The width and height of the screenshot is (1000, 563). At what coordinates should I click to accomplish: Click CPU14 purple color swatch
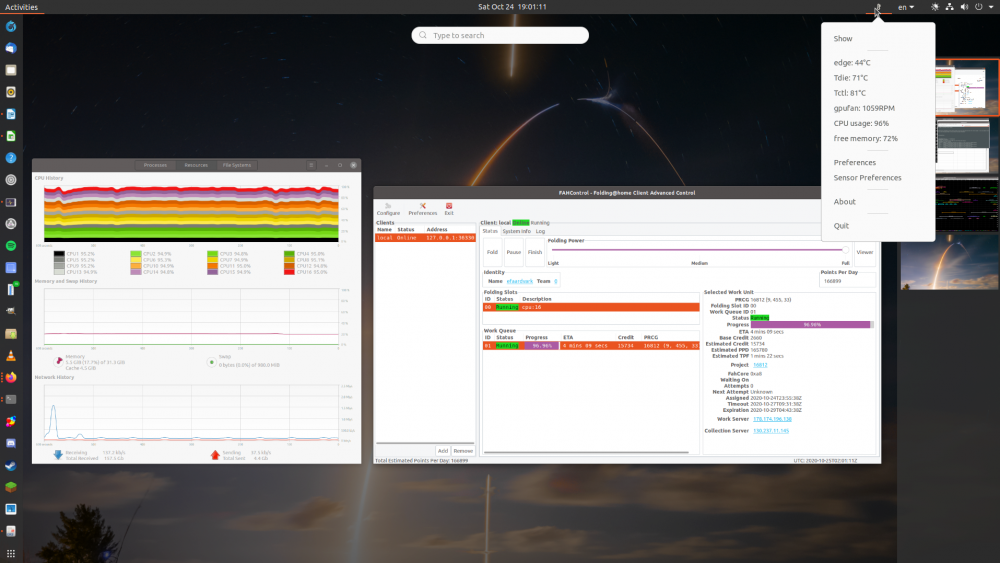pos(136,272)
